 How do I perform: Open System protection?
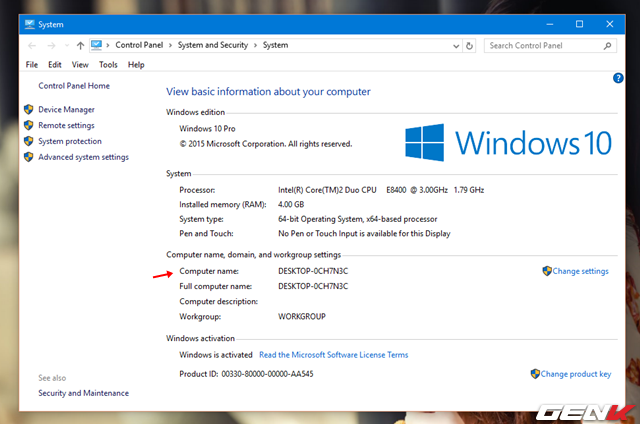pos(70,141)
